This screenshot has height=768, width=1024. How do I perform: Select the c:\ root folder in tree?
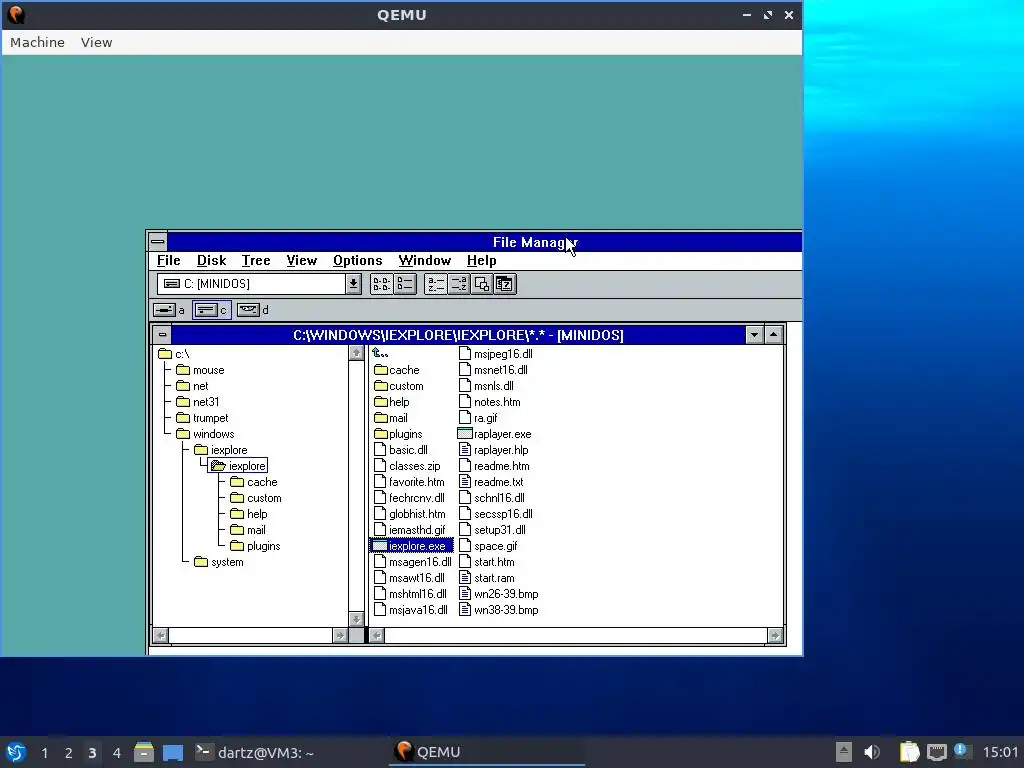tap(174, 354)
